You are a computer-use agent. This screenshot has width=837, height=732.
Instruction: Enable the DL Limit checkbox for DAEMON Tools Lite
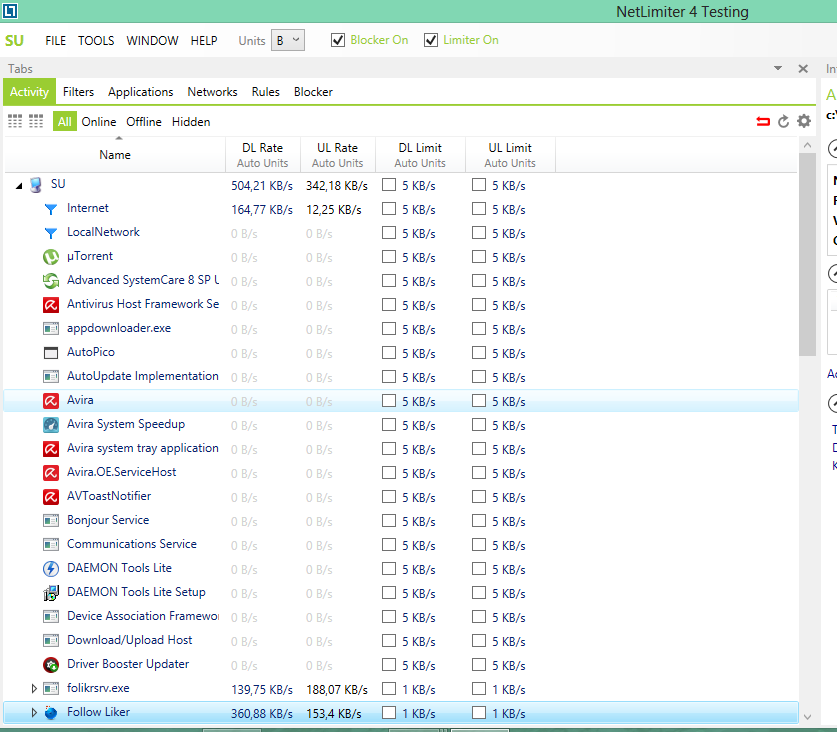pos(389,569)
